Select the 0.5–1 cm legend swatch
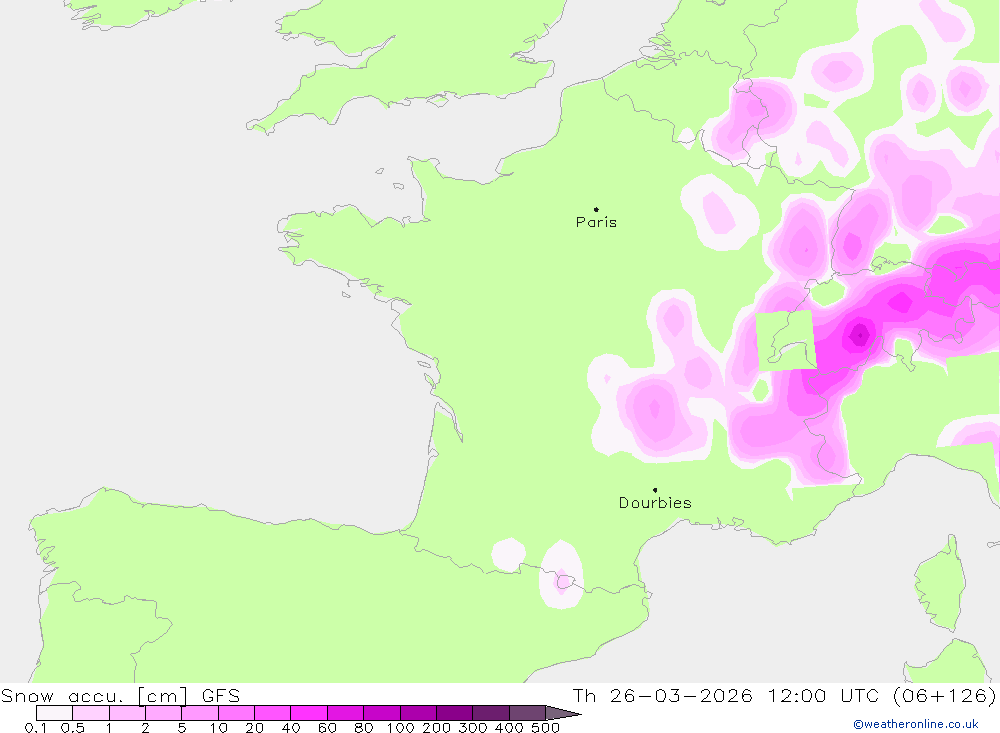Image resolution: width=1000 pixels, height=733 pixels. pyautogui.click(x=91, y=713)
